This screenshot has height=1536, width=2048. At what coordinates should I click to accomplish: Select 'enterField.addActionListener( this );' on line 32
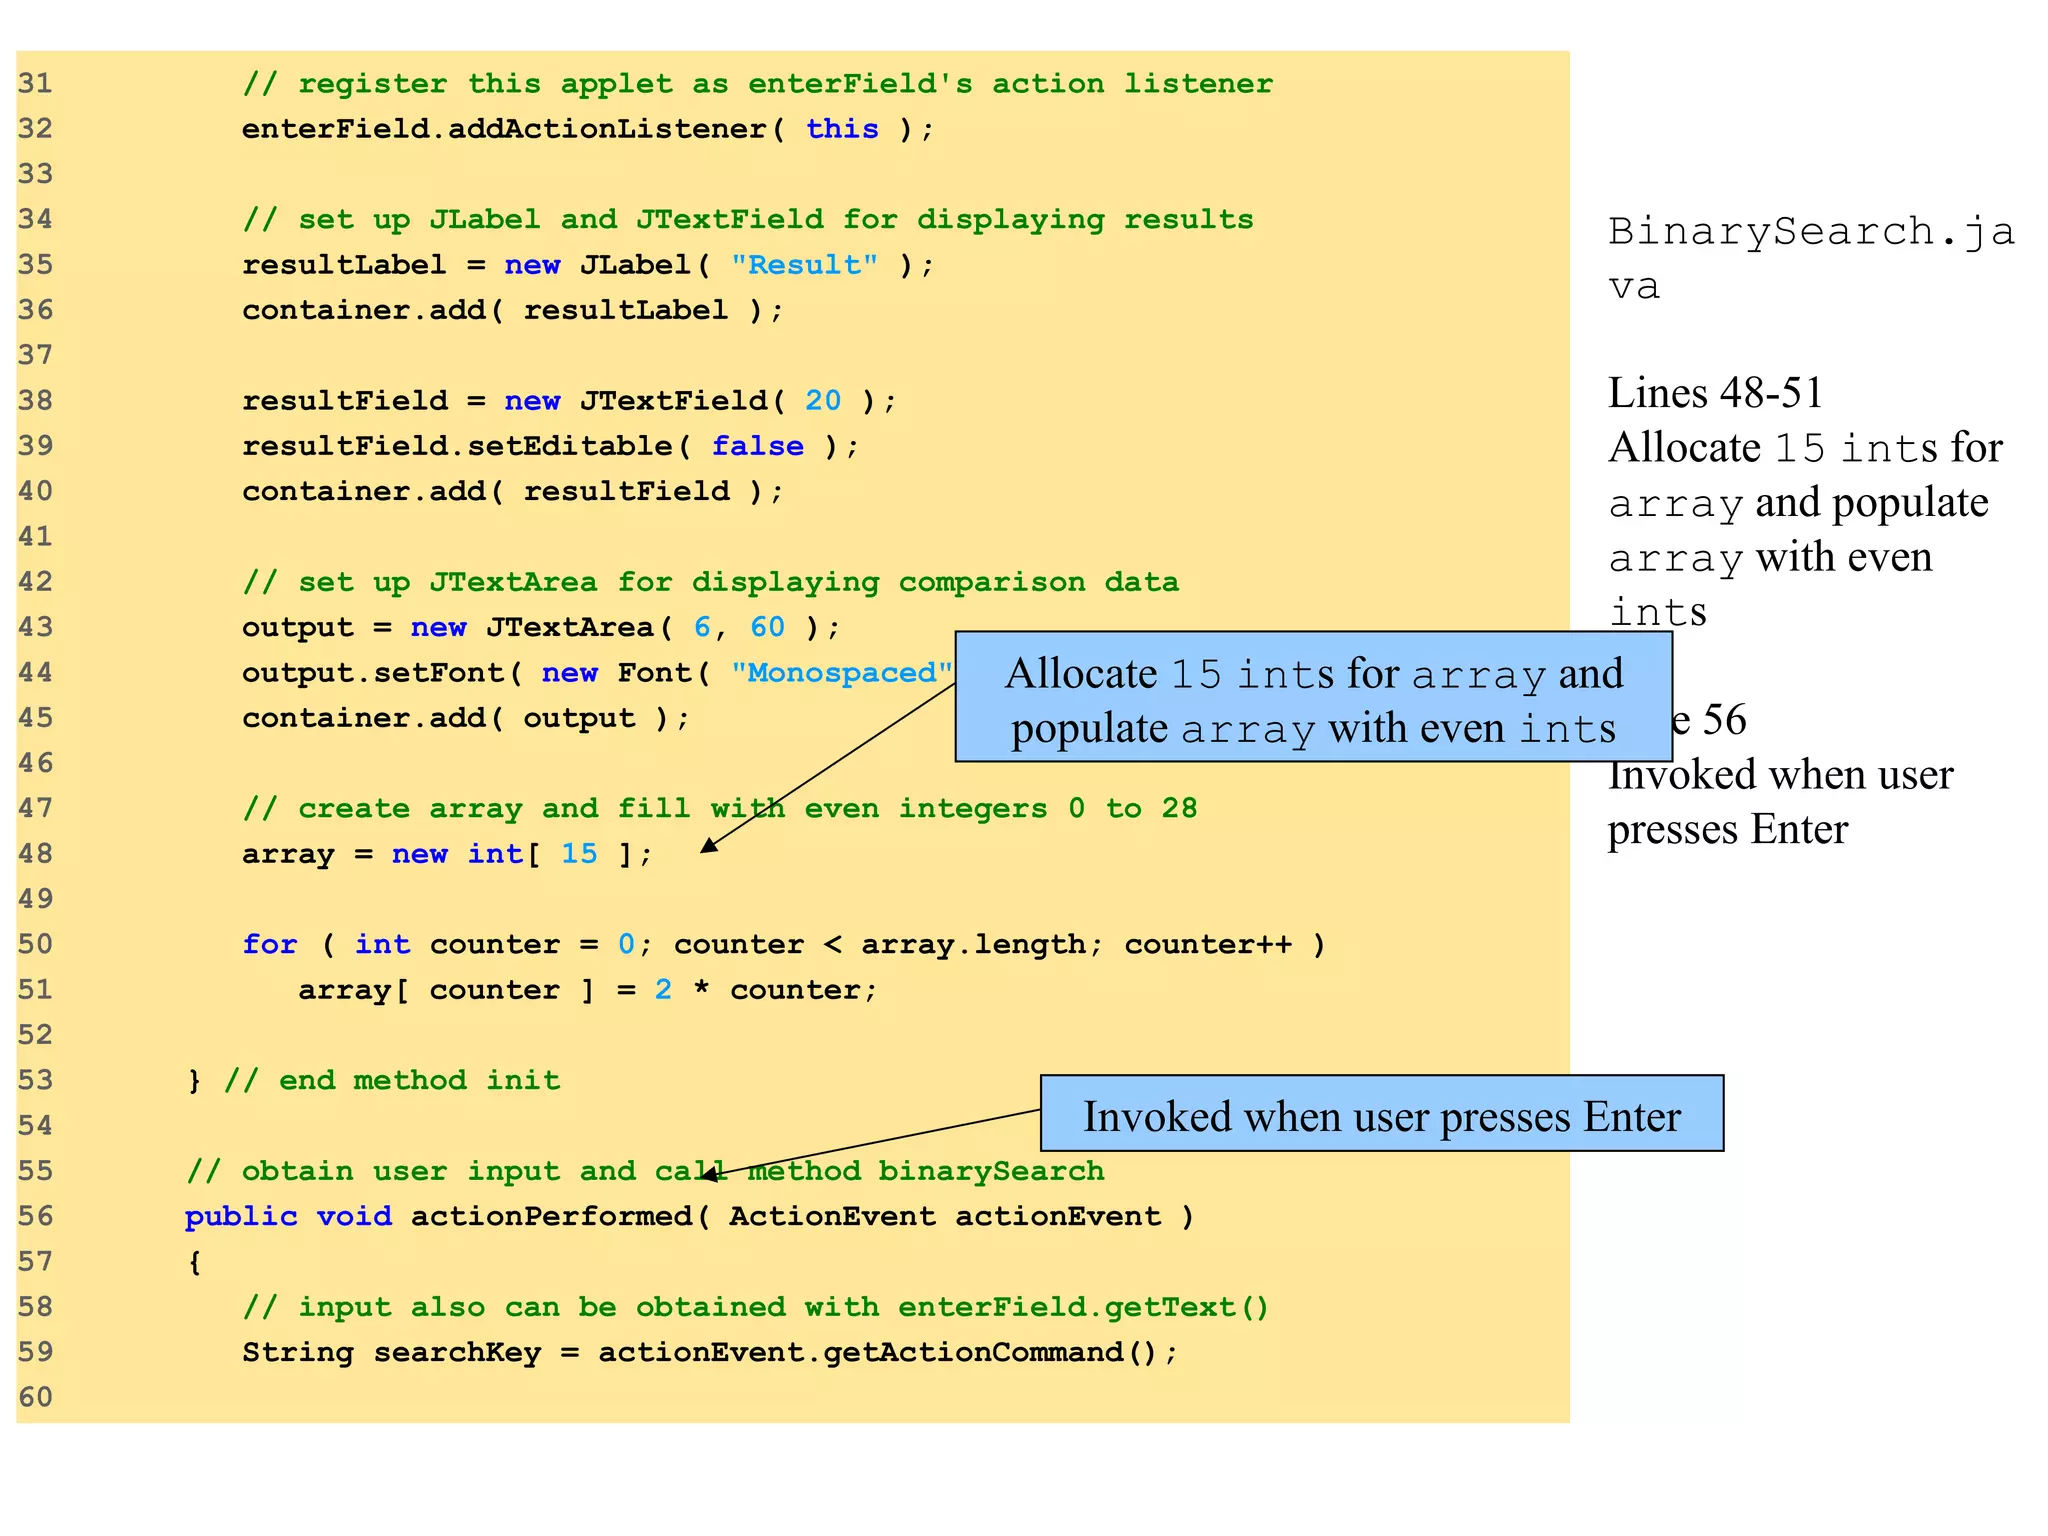tap(588, 129)
